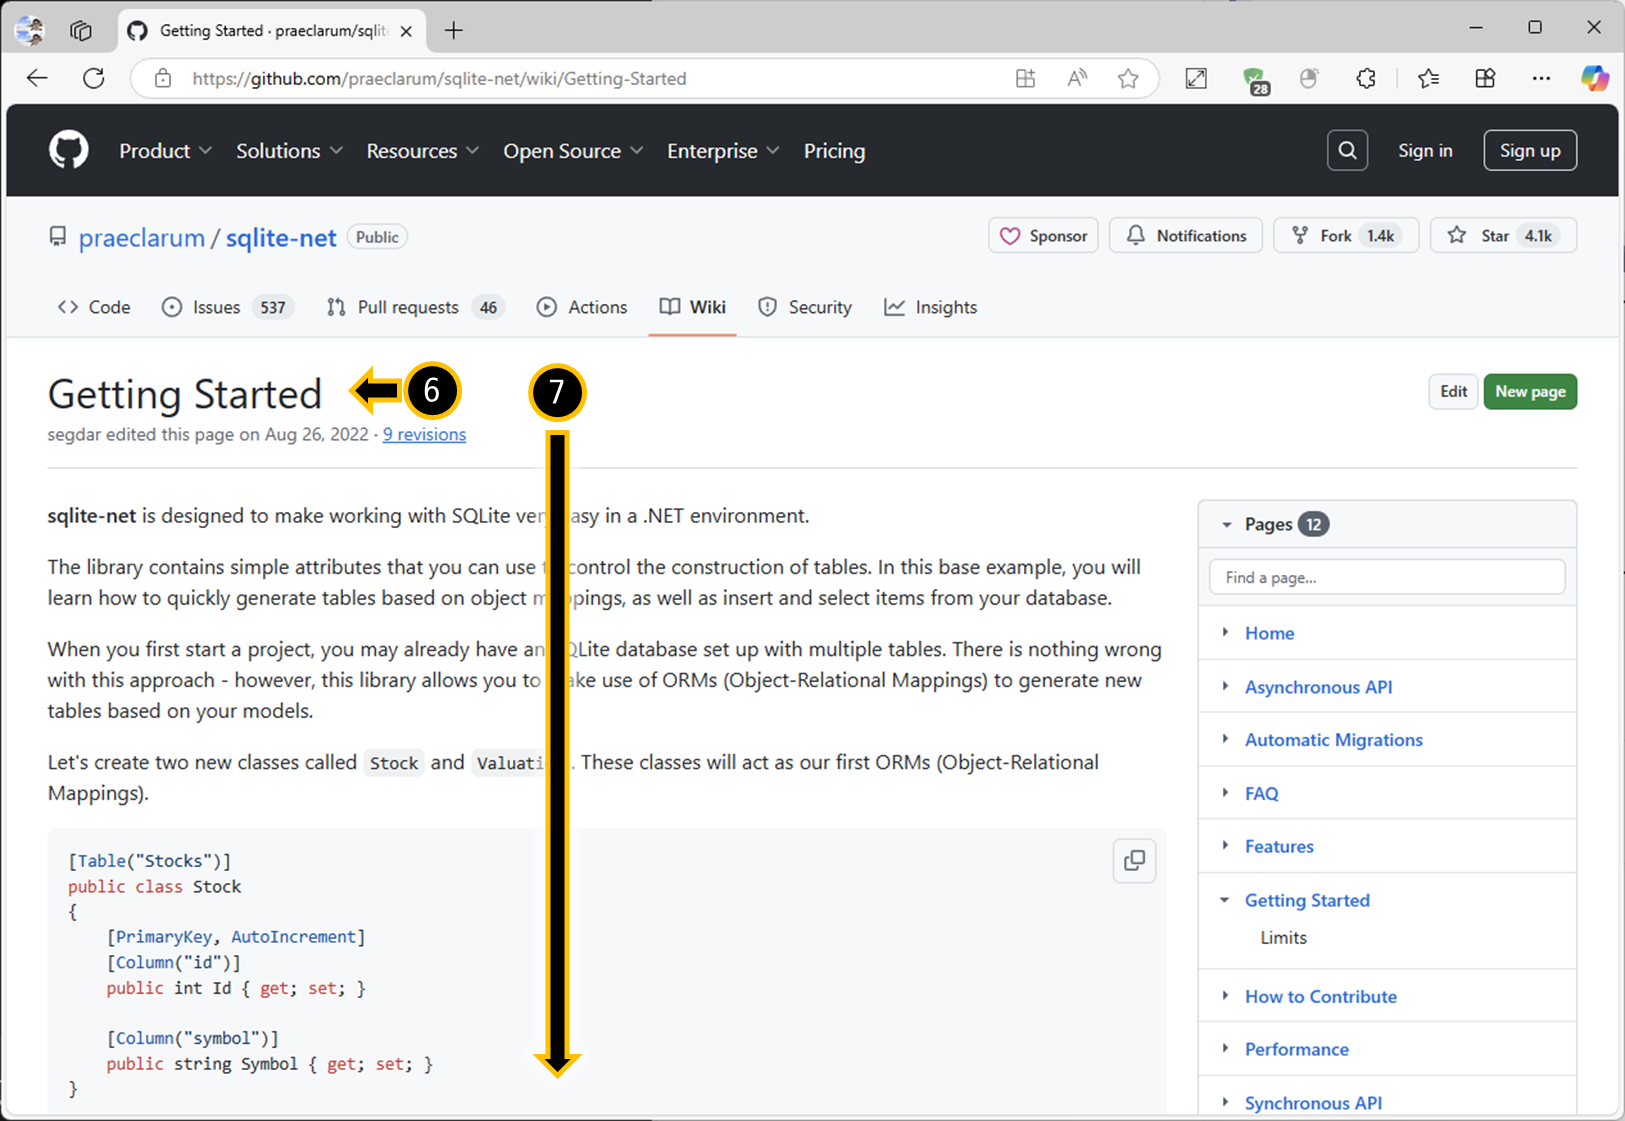Click the Pricing link
1625x1121 pixels.
(x=834, y=151)
